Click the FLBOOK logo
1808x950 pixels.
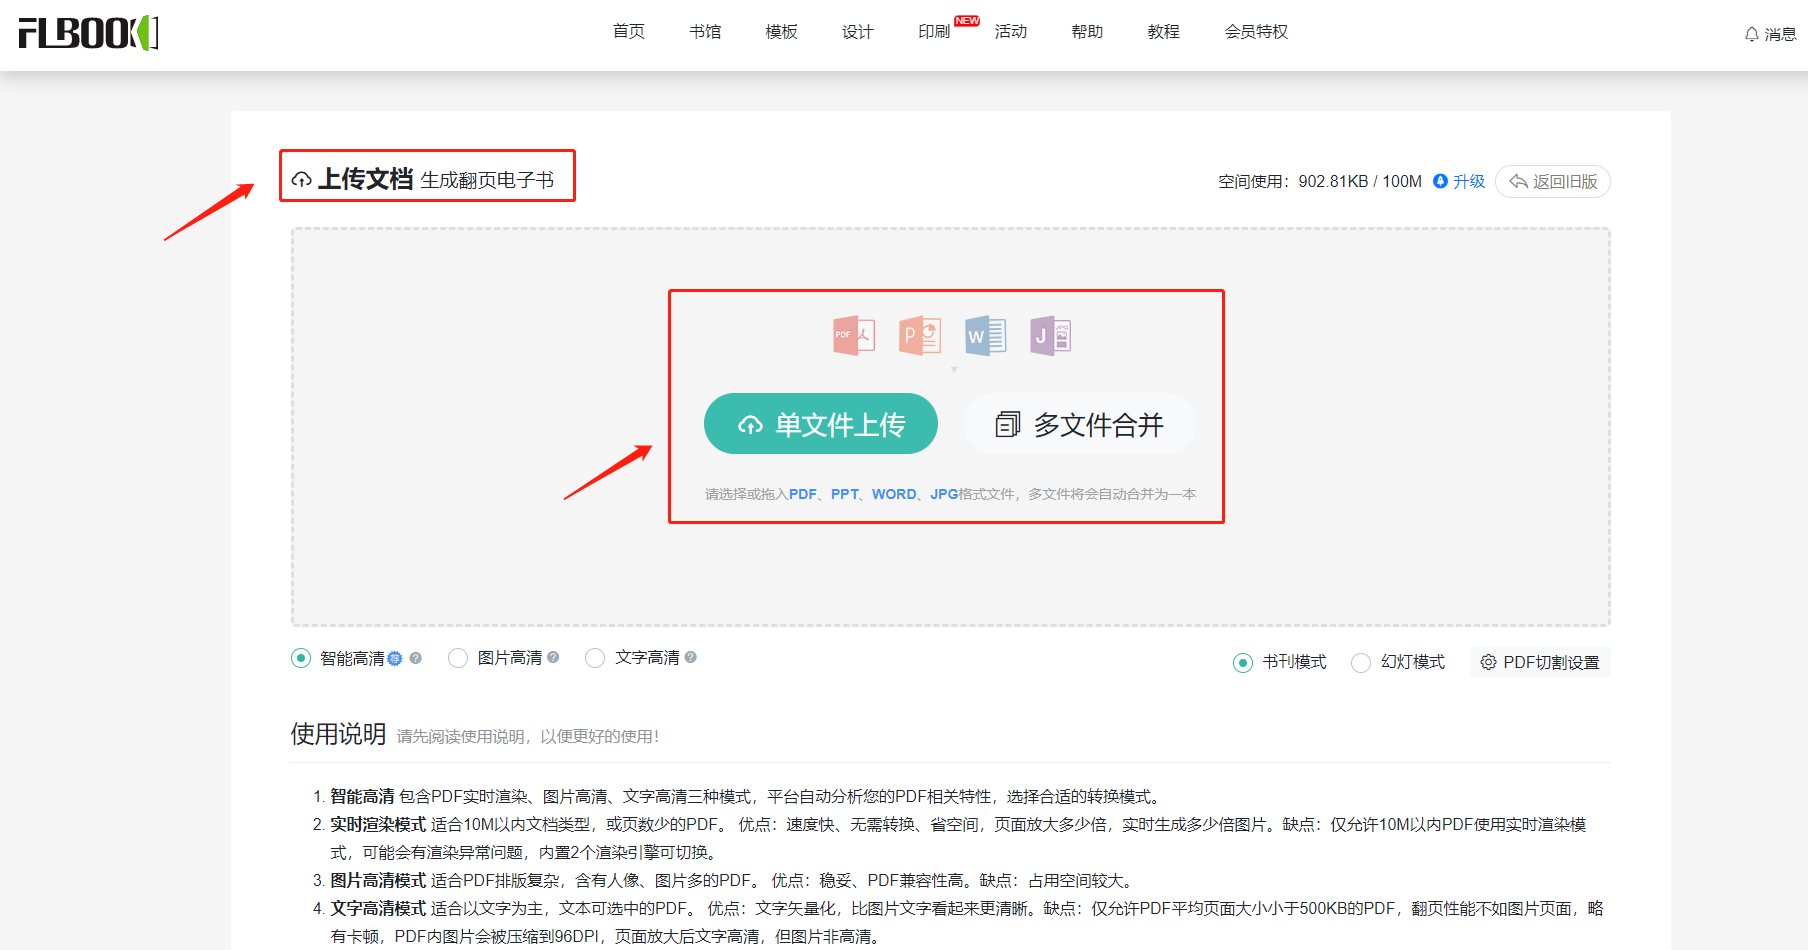[88, 33]
